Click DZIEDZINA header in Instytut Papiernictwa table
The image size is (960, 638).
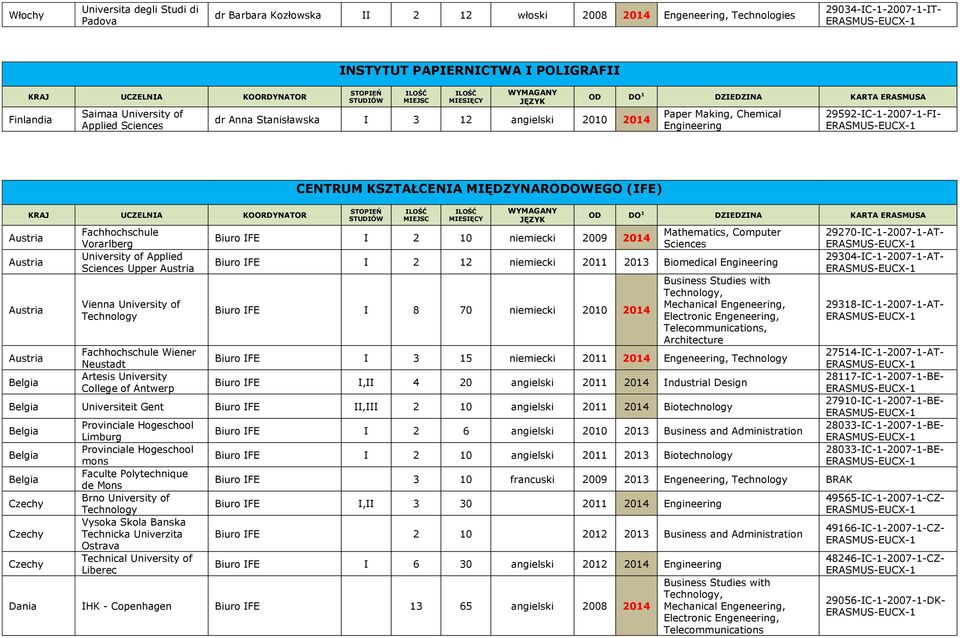click(738, 97)
